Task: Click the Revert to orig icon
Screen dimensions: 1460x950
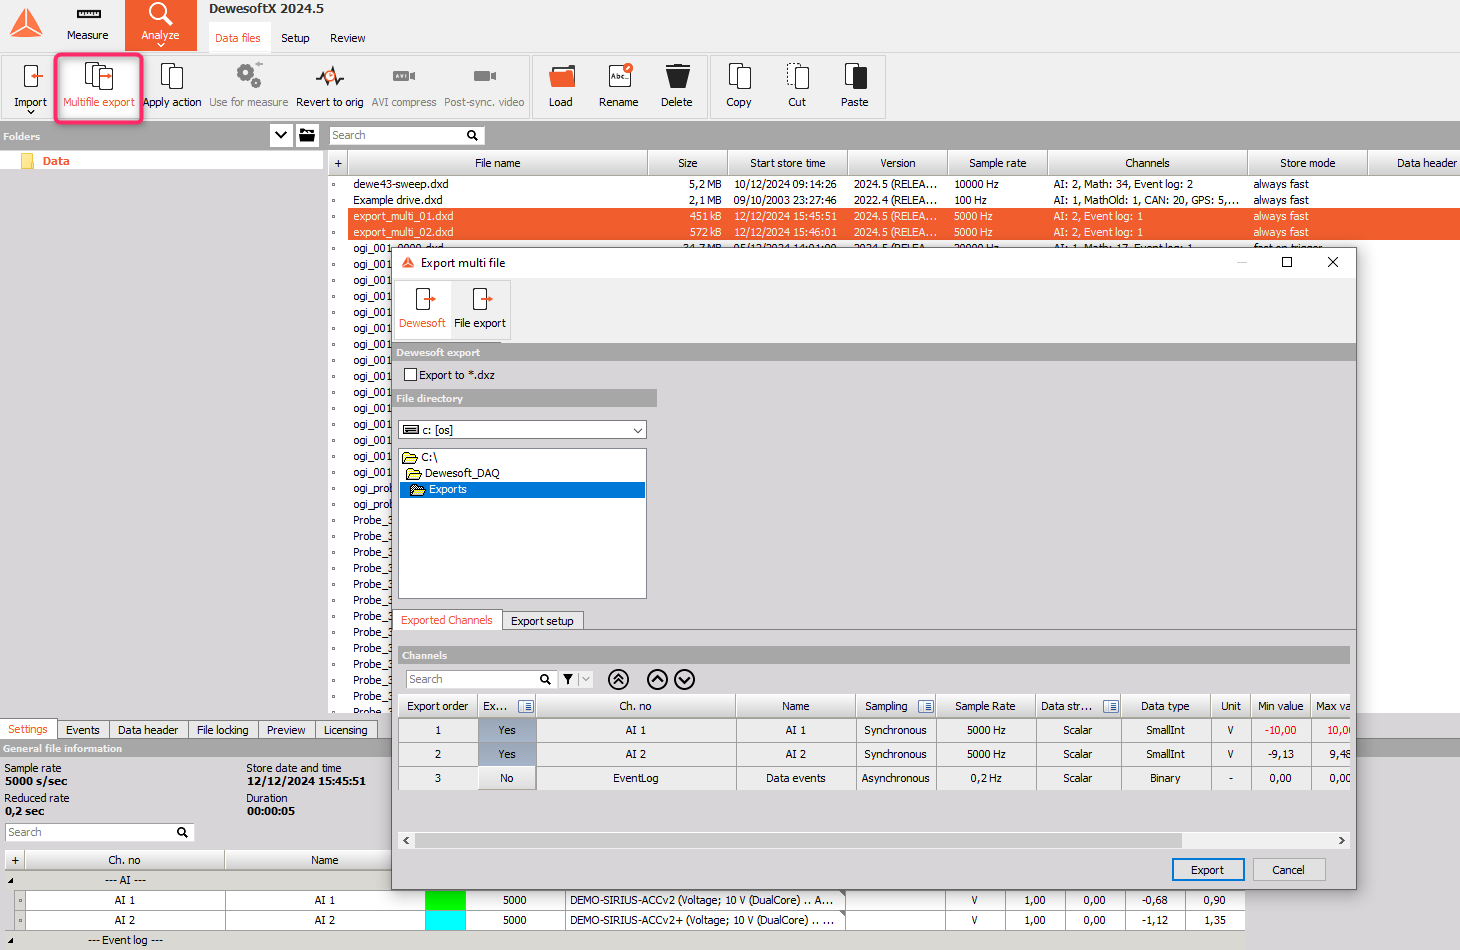Action: coord(329,76)
